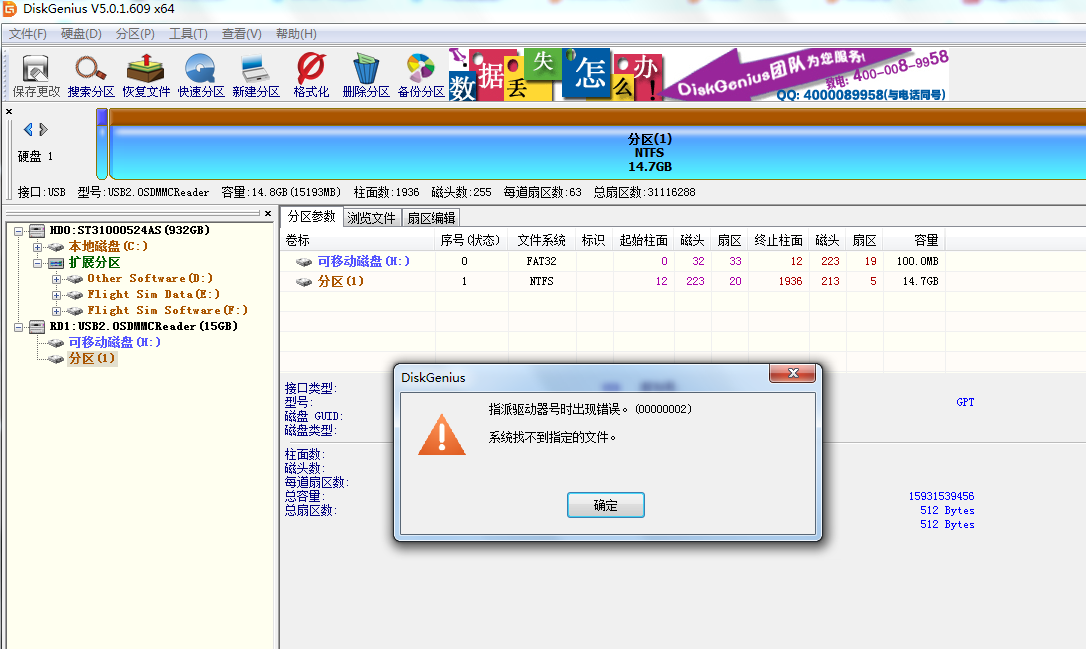Viewport: 1086px width, 649px height.
Task: Expand the 本地磁盘(C:) tree node
Action: coord(37,247)
